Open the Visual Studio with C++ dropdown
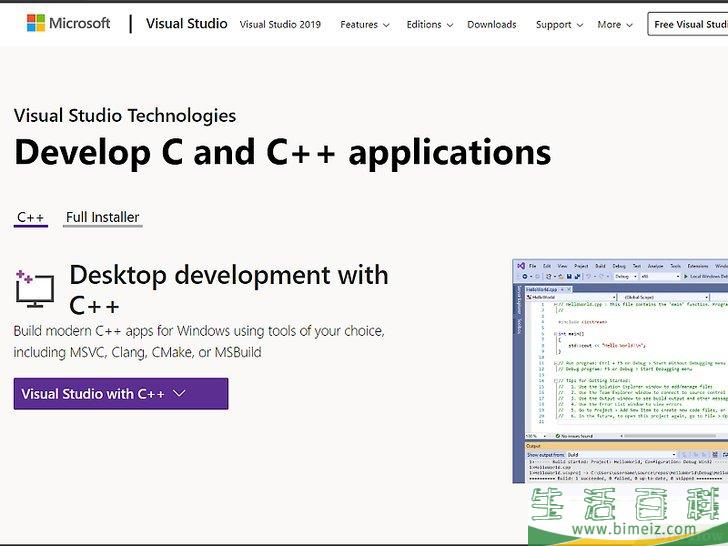The width and height of the screenshot is (728, 546). coord(121,394)
